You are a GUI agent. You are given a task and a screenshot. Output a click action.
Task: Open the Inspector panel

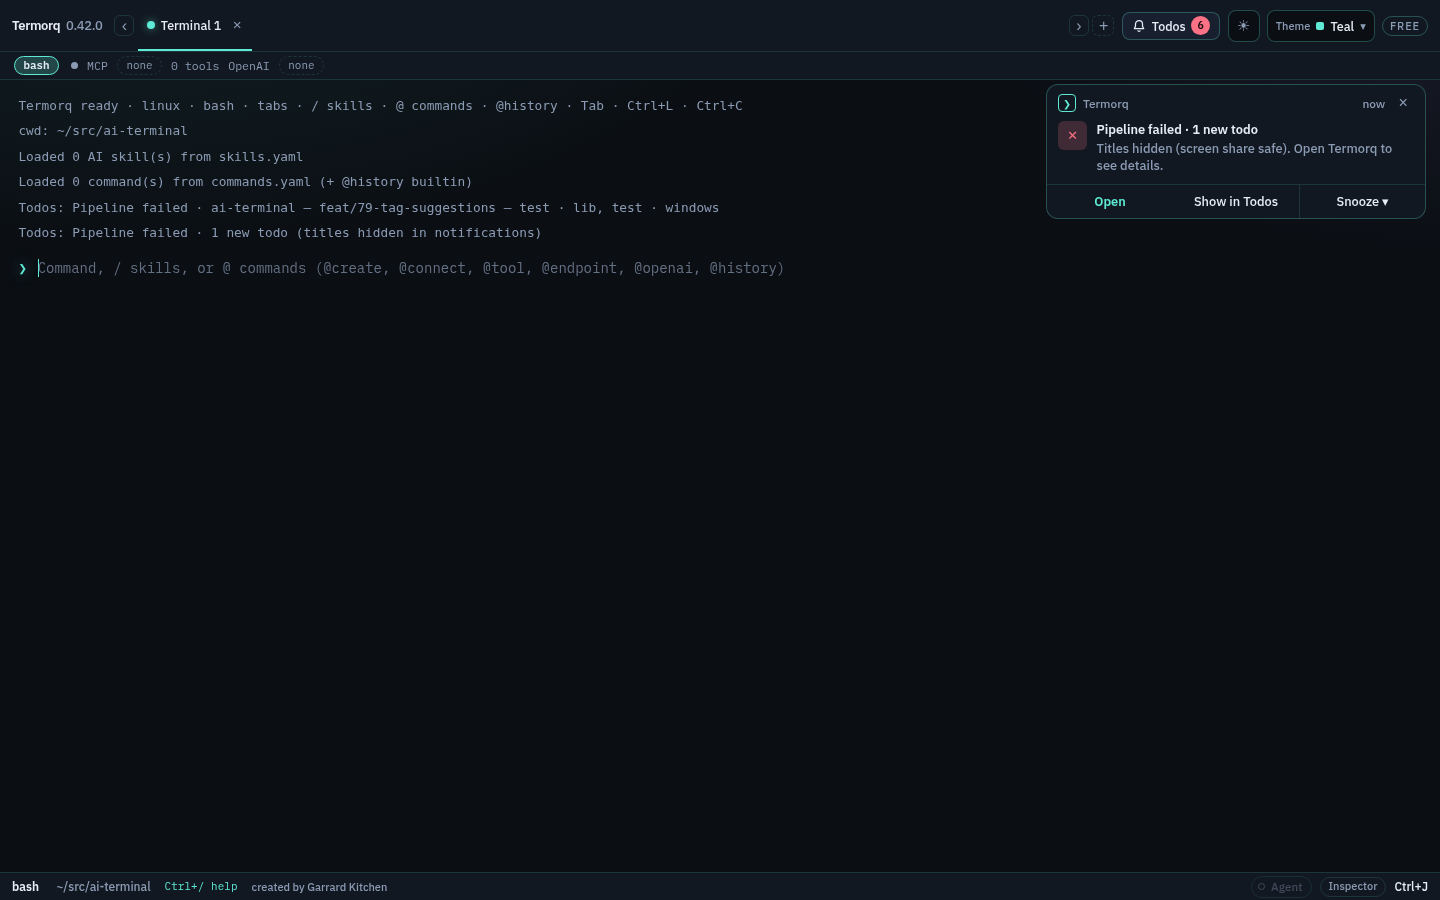(1352, 887)
